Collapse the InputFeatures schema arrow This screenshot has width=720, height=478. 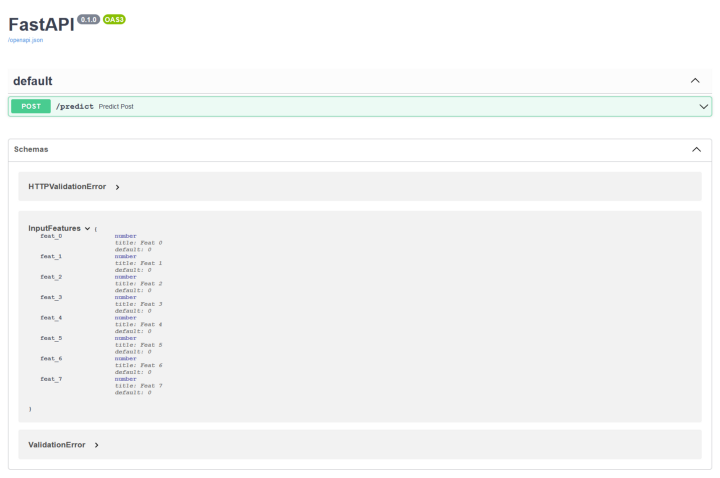coord(87,229)
